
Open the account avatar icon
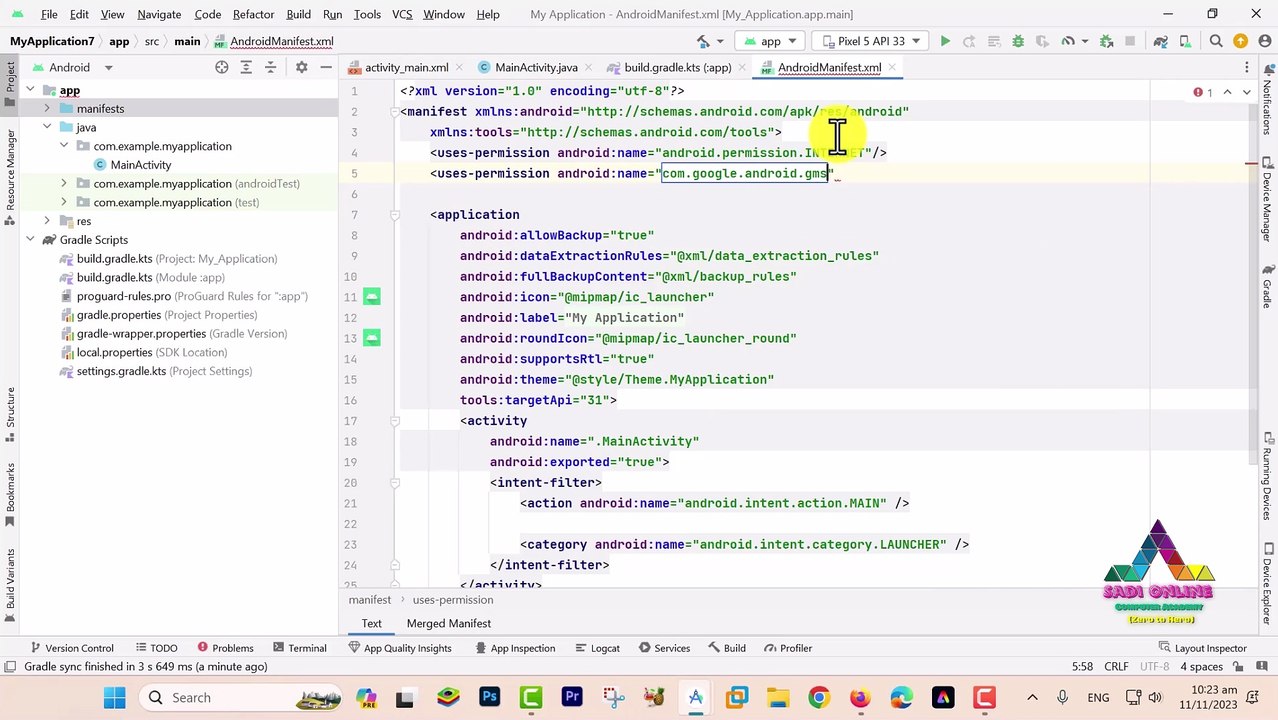point(1264,41)
